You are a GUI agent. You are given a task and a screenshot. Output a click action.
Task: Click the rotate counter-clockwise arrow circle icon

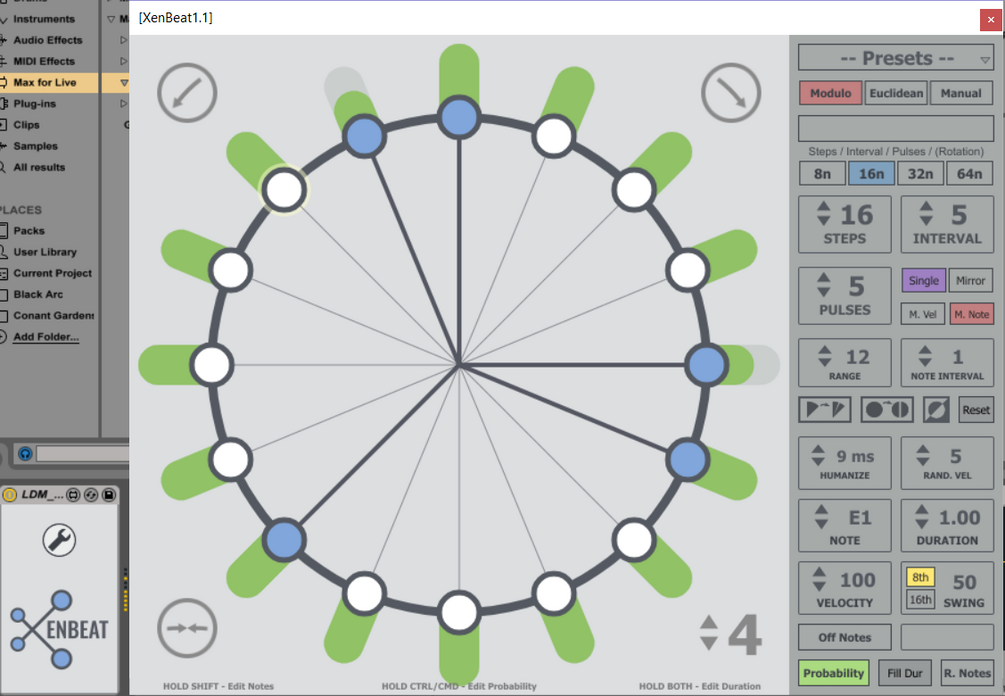[x=187, y=93]
